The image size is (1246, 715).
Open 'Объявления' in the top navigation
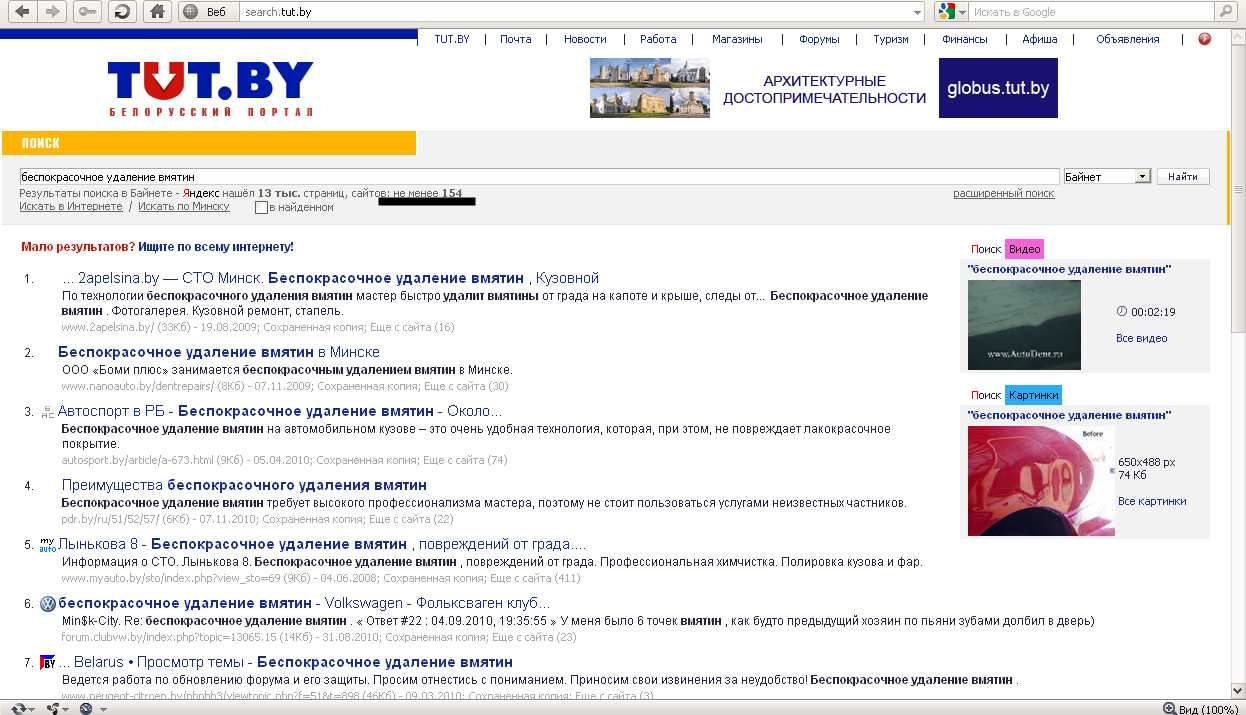[1128, 39]
